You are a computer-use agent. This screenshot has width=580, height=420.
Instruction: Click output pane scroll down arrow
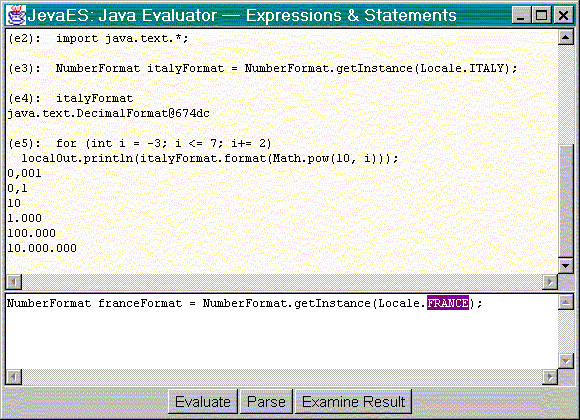(x=566, y=265)
